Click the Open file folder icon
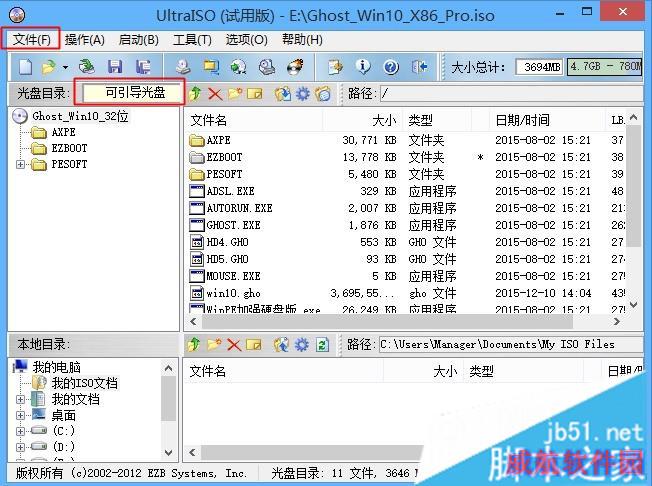This screenshot has width=652, height=486. 49,67
